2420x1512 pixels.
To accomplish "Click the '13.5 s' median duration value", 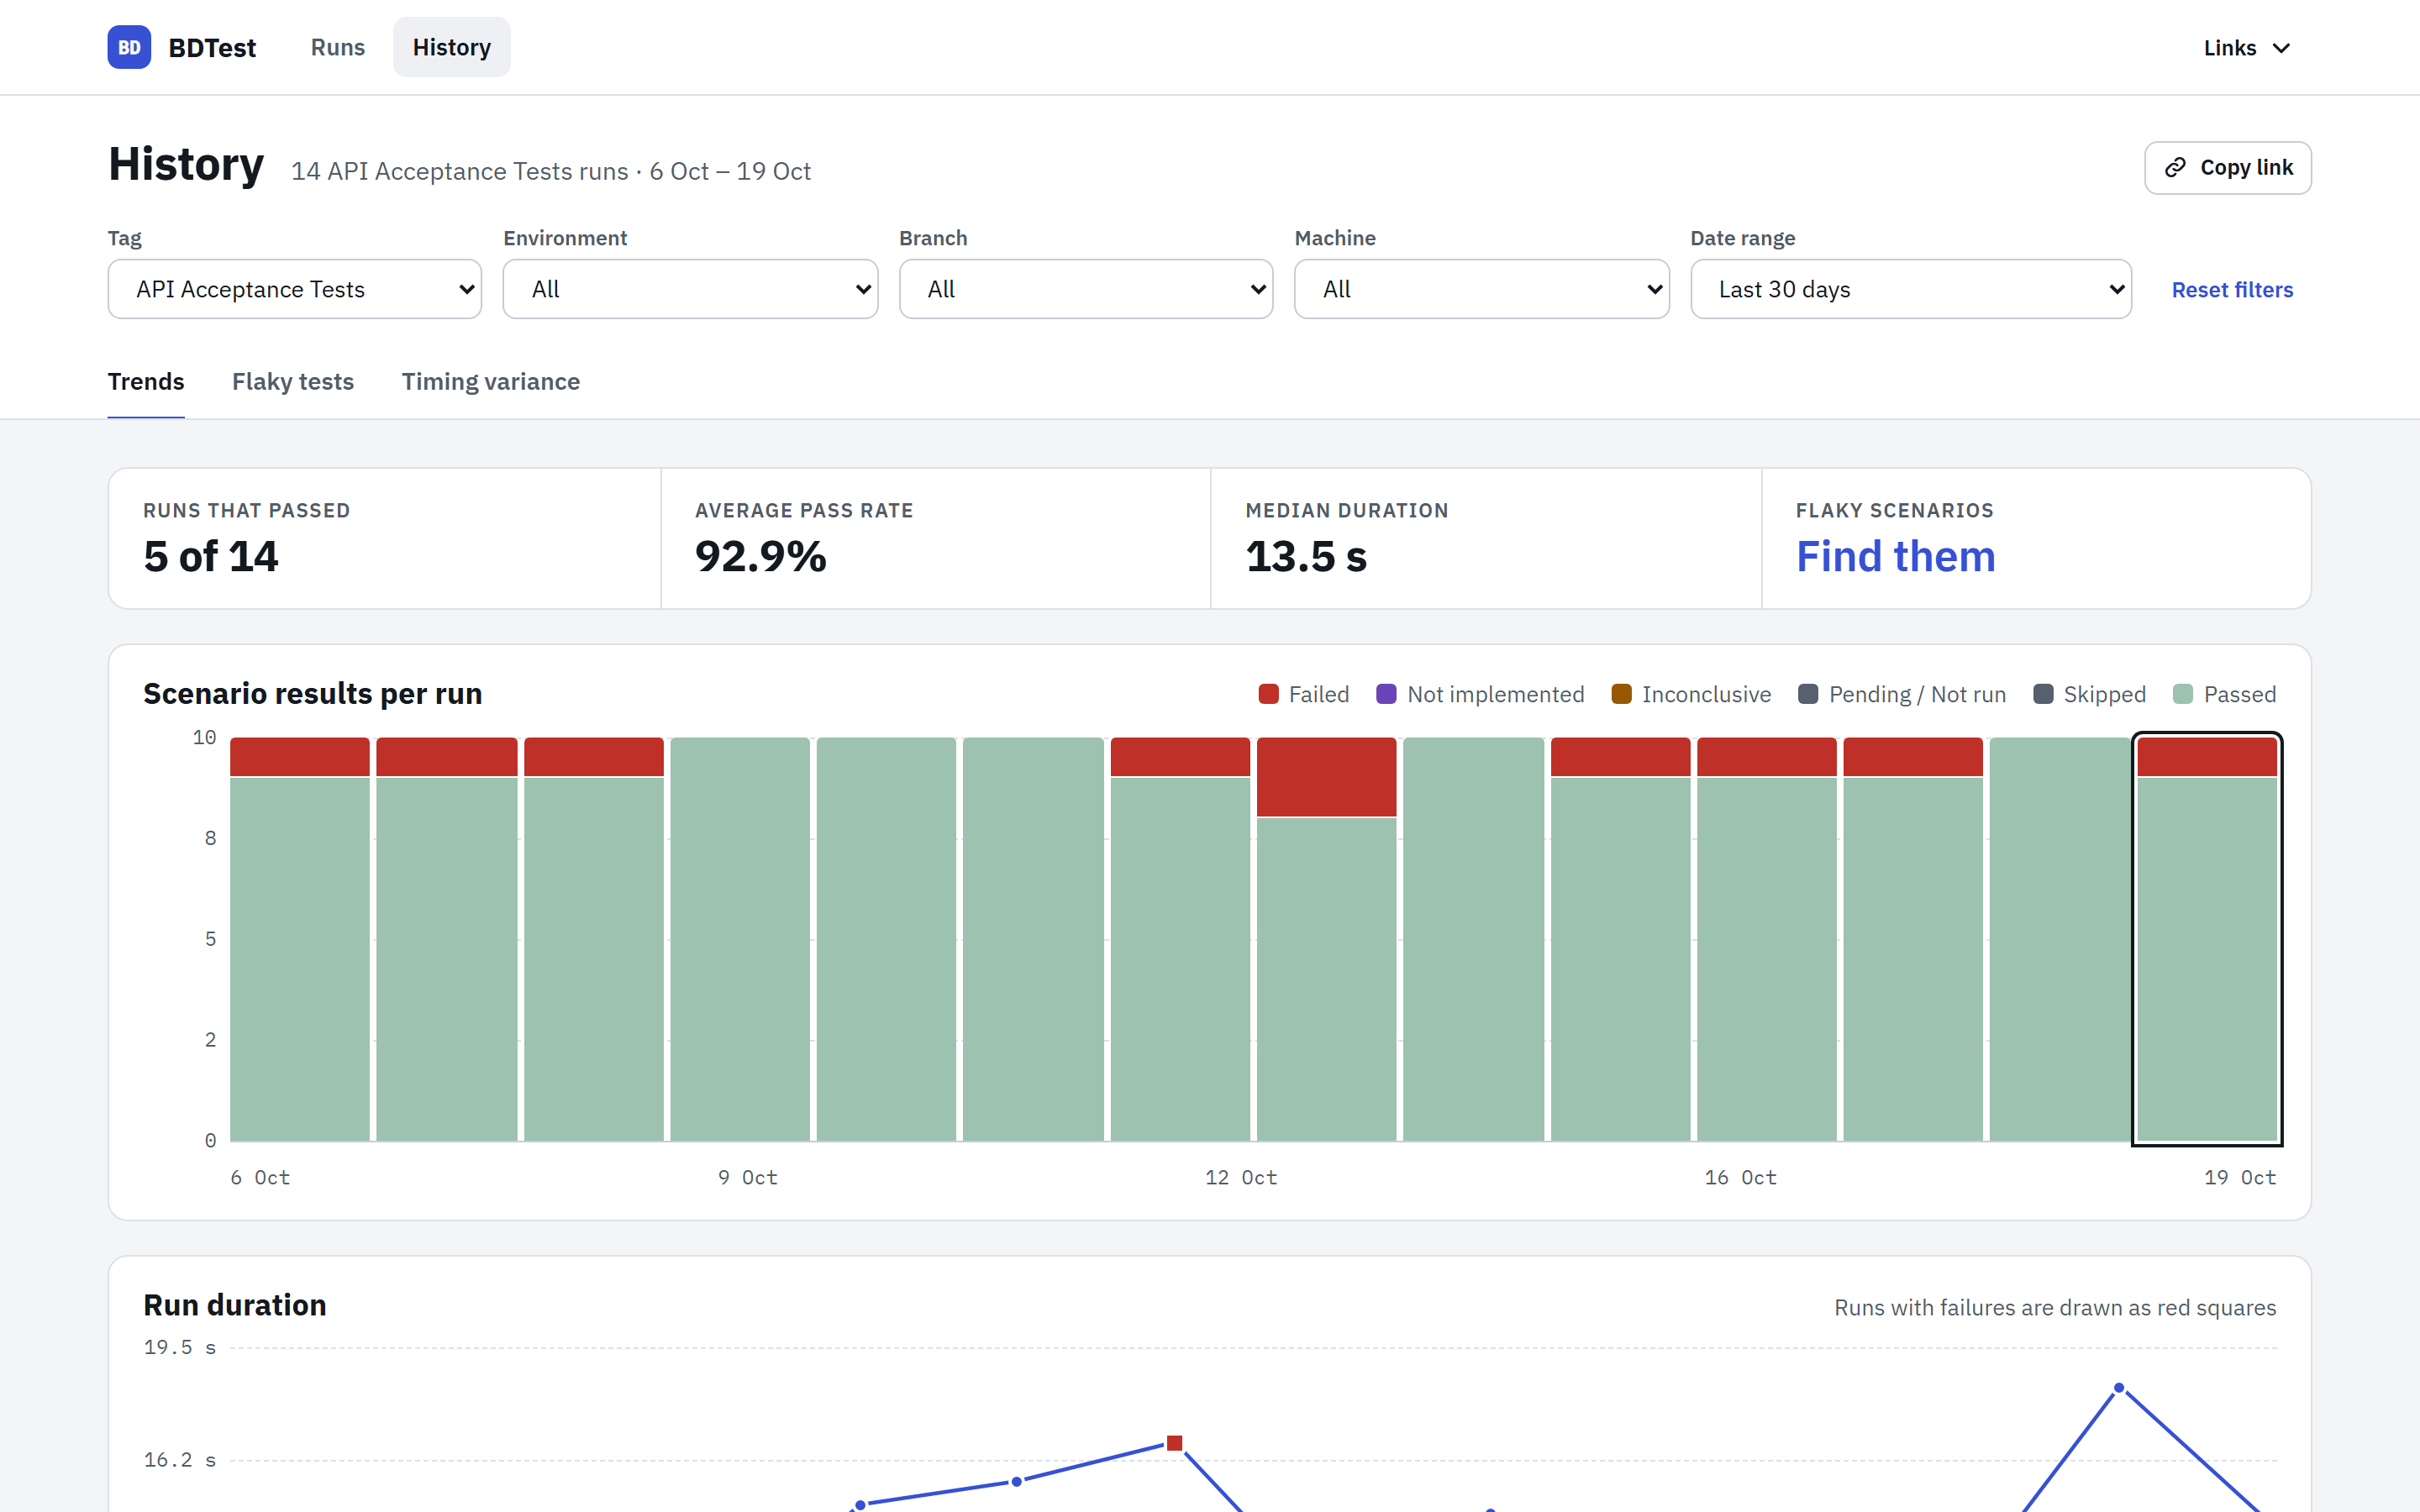I will 1306,556.
